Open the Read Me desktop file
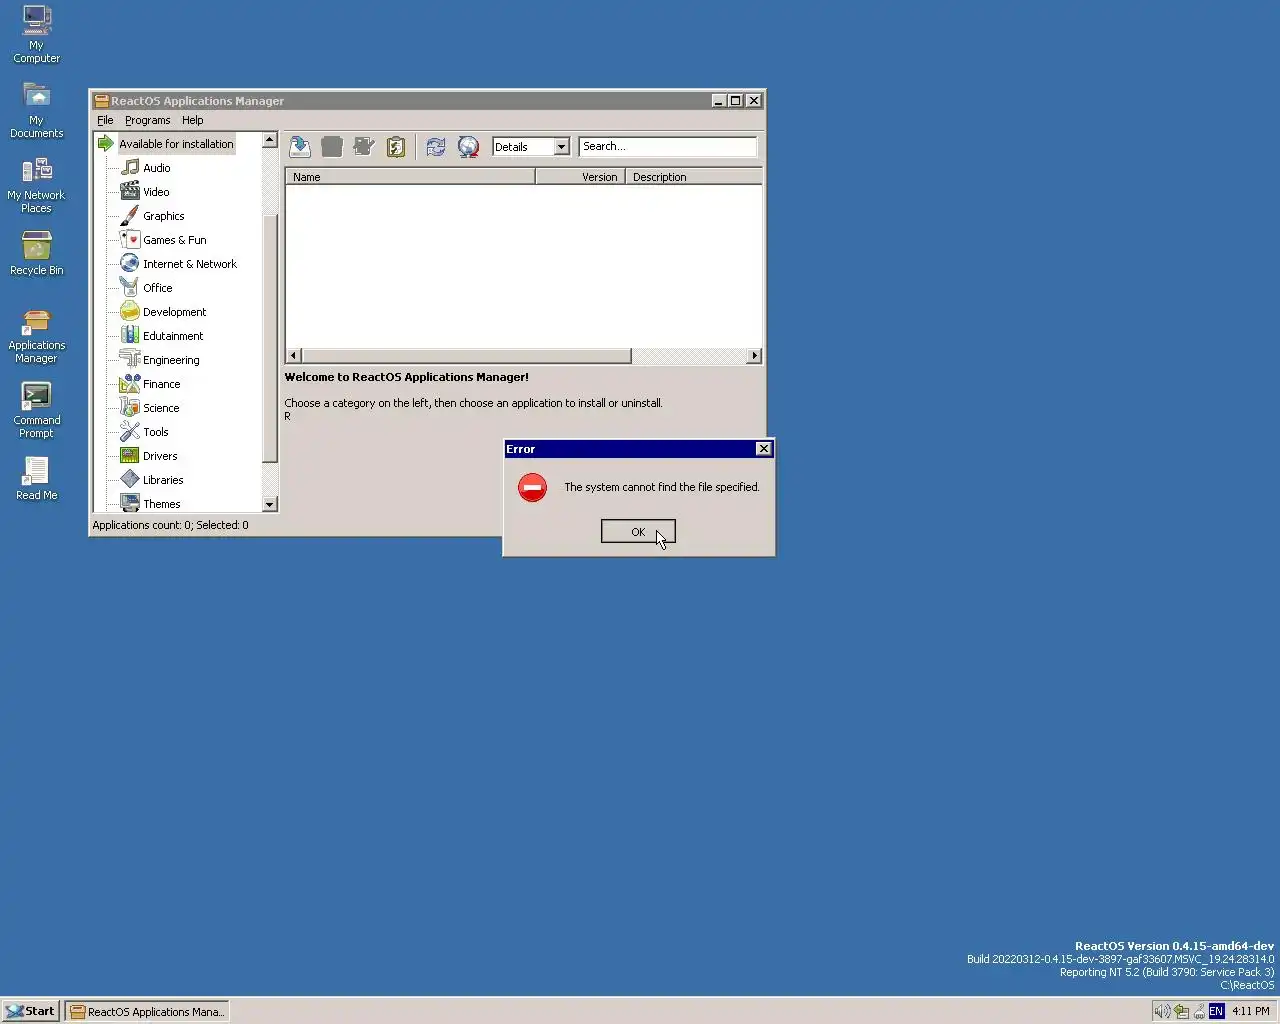Image resolution: width=1280 pixels, height=1024 pixels. pyautogui.click(x=37, y=478)
